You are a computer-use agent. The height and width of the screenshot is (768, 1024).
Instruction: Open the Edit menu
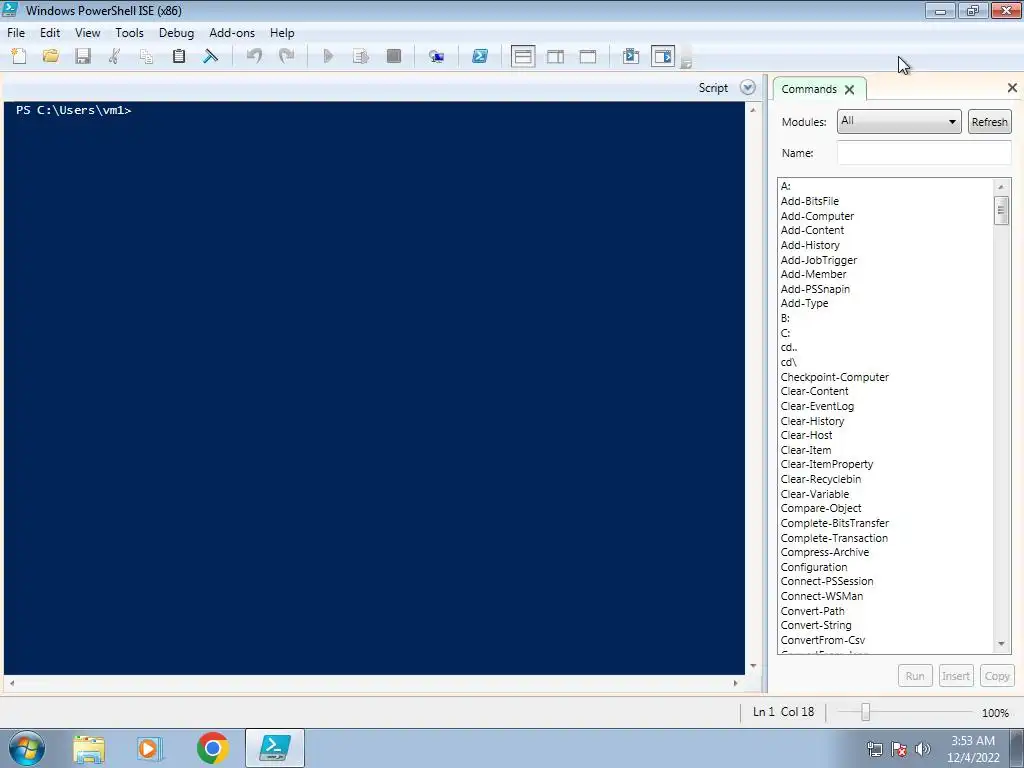tap(50, 33)
